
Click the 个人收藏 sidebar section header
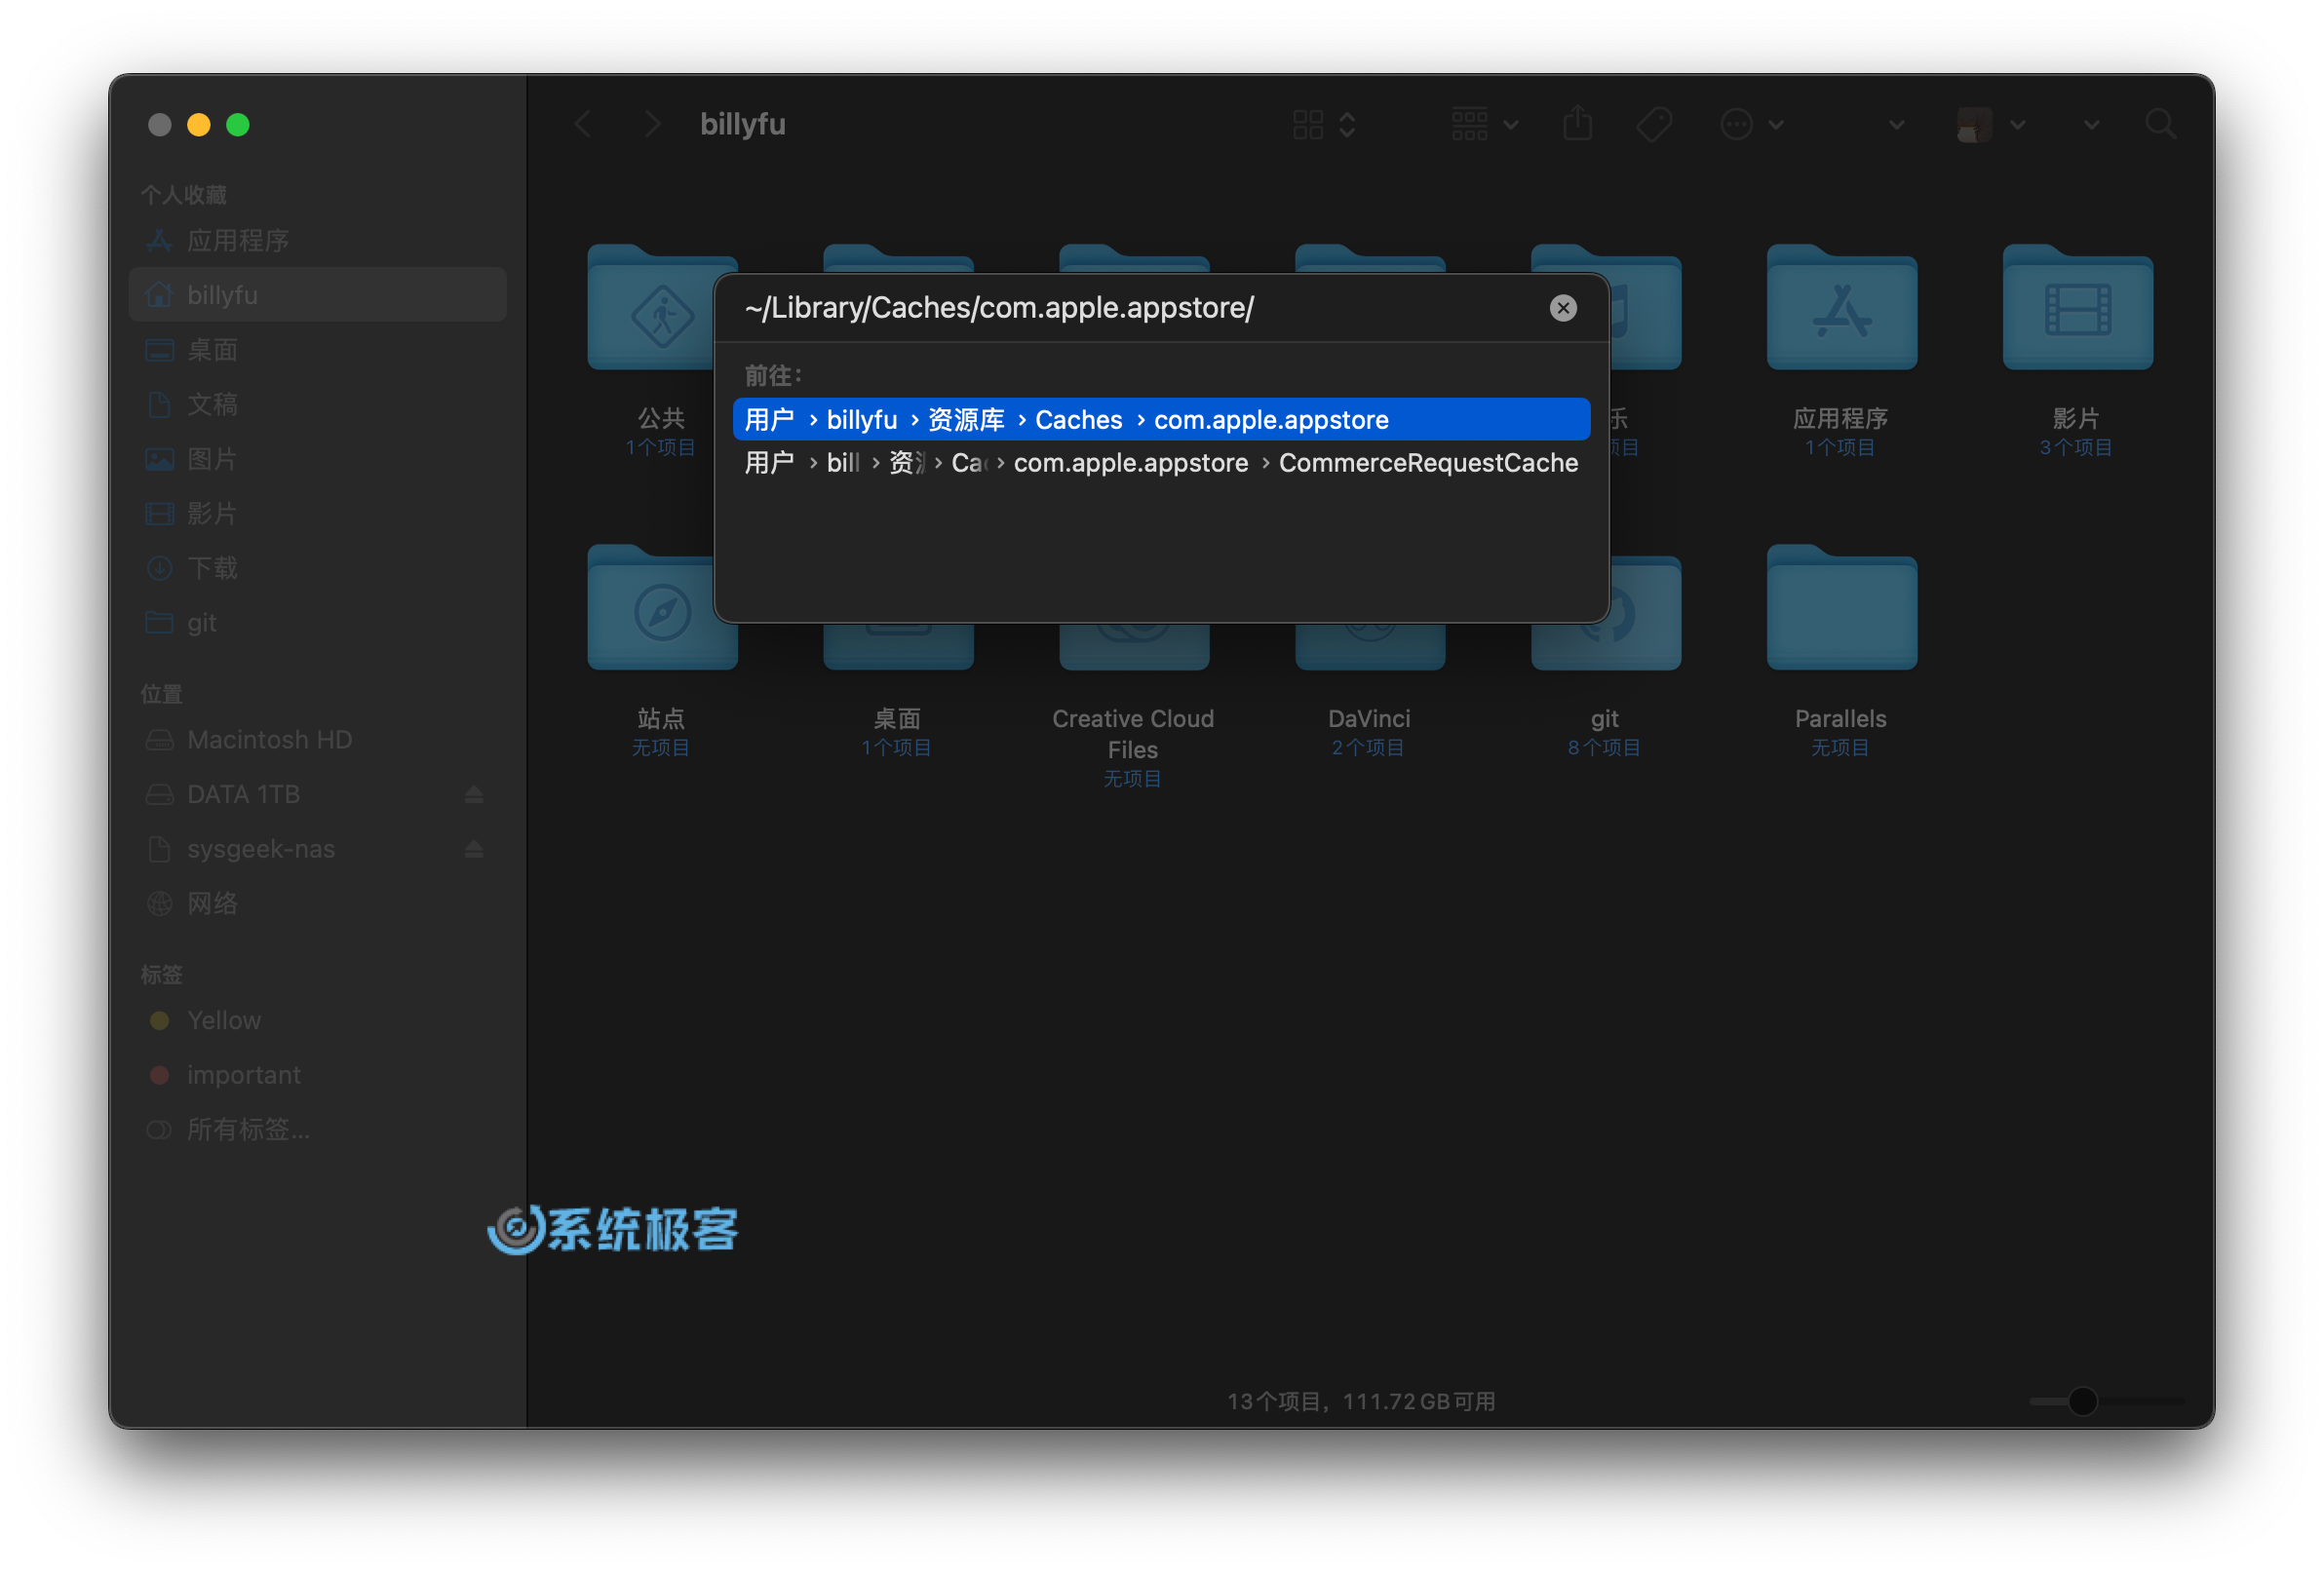pyautogui.click(x=184, y=194)
